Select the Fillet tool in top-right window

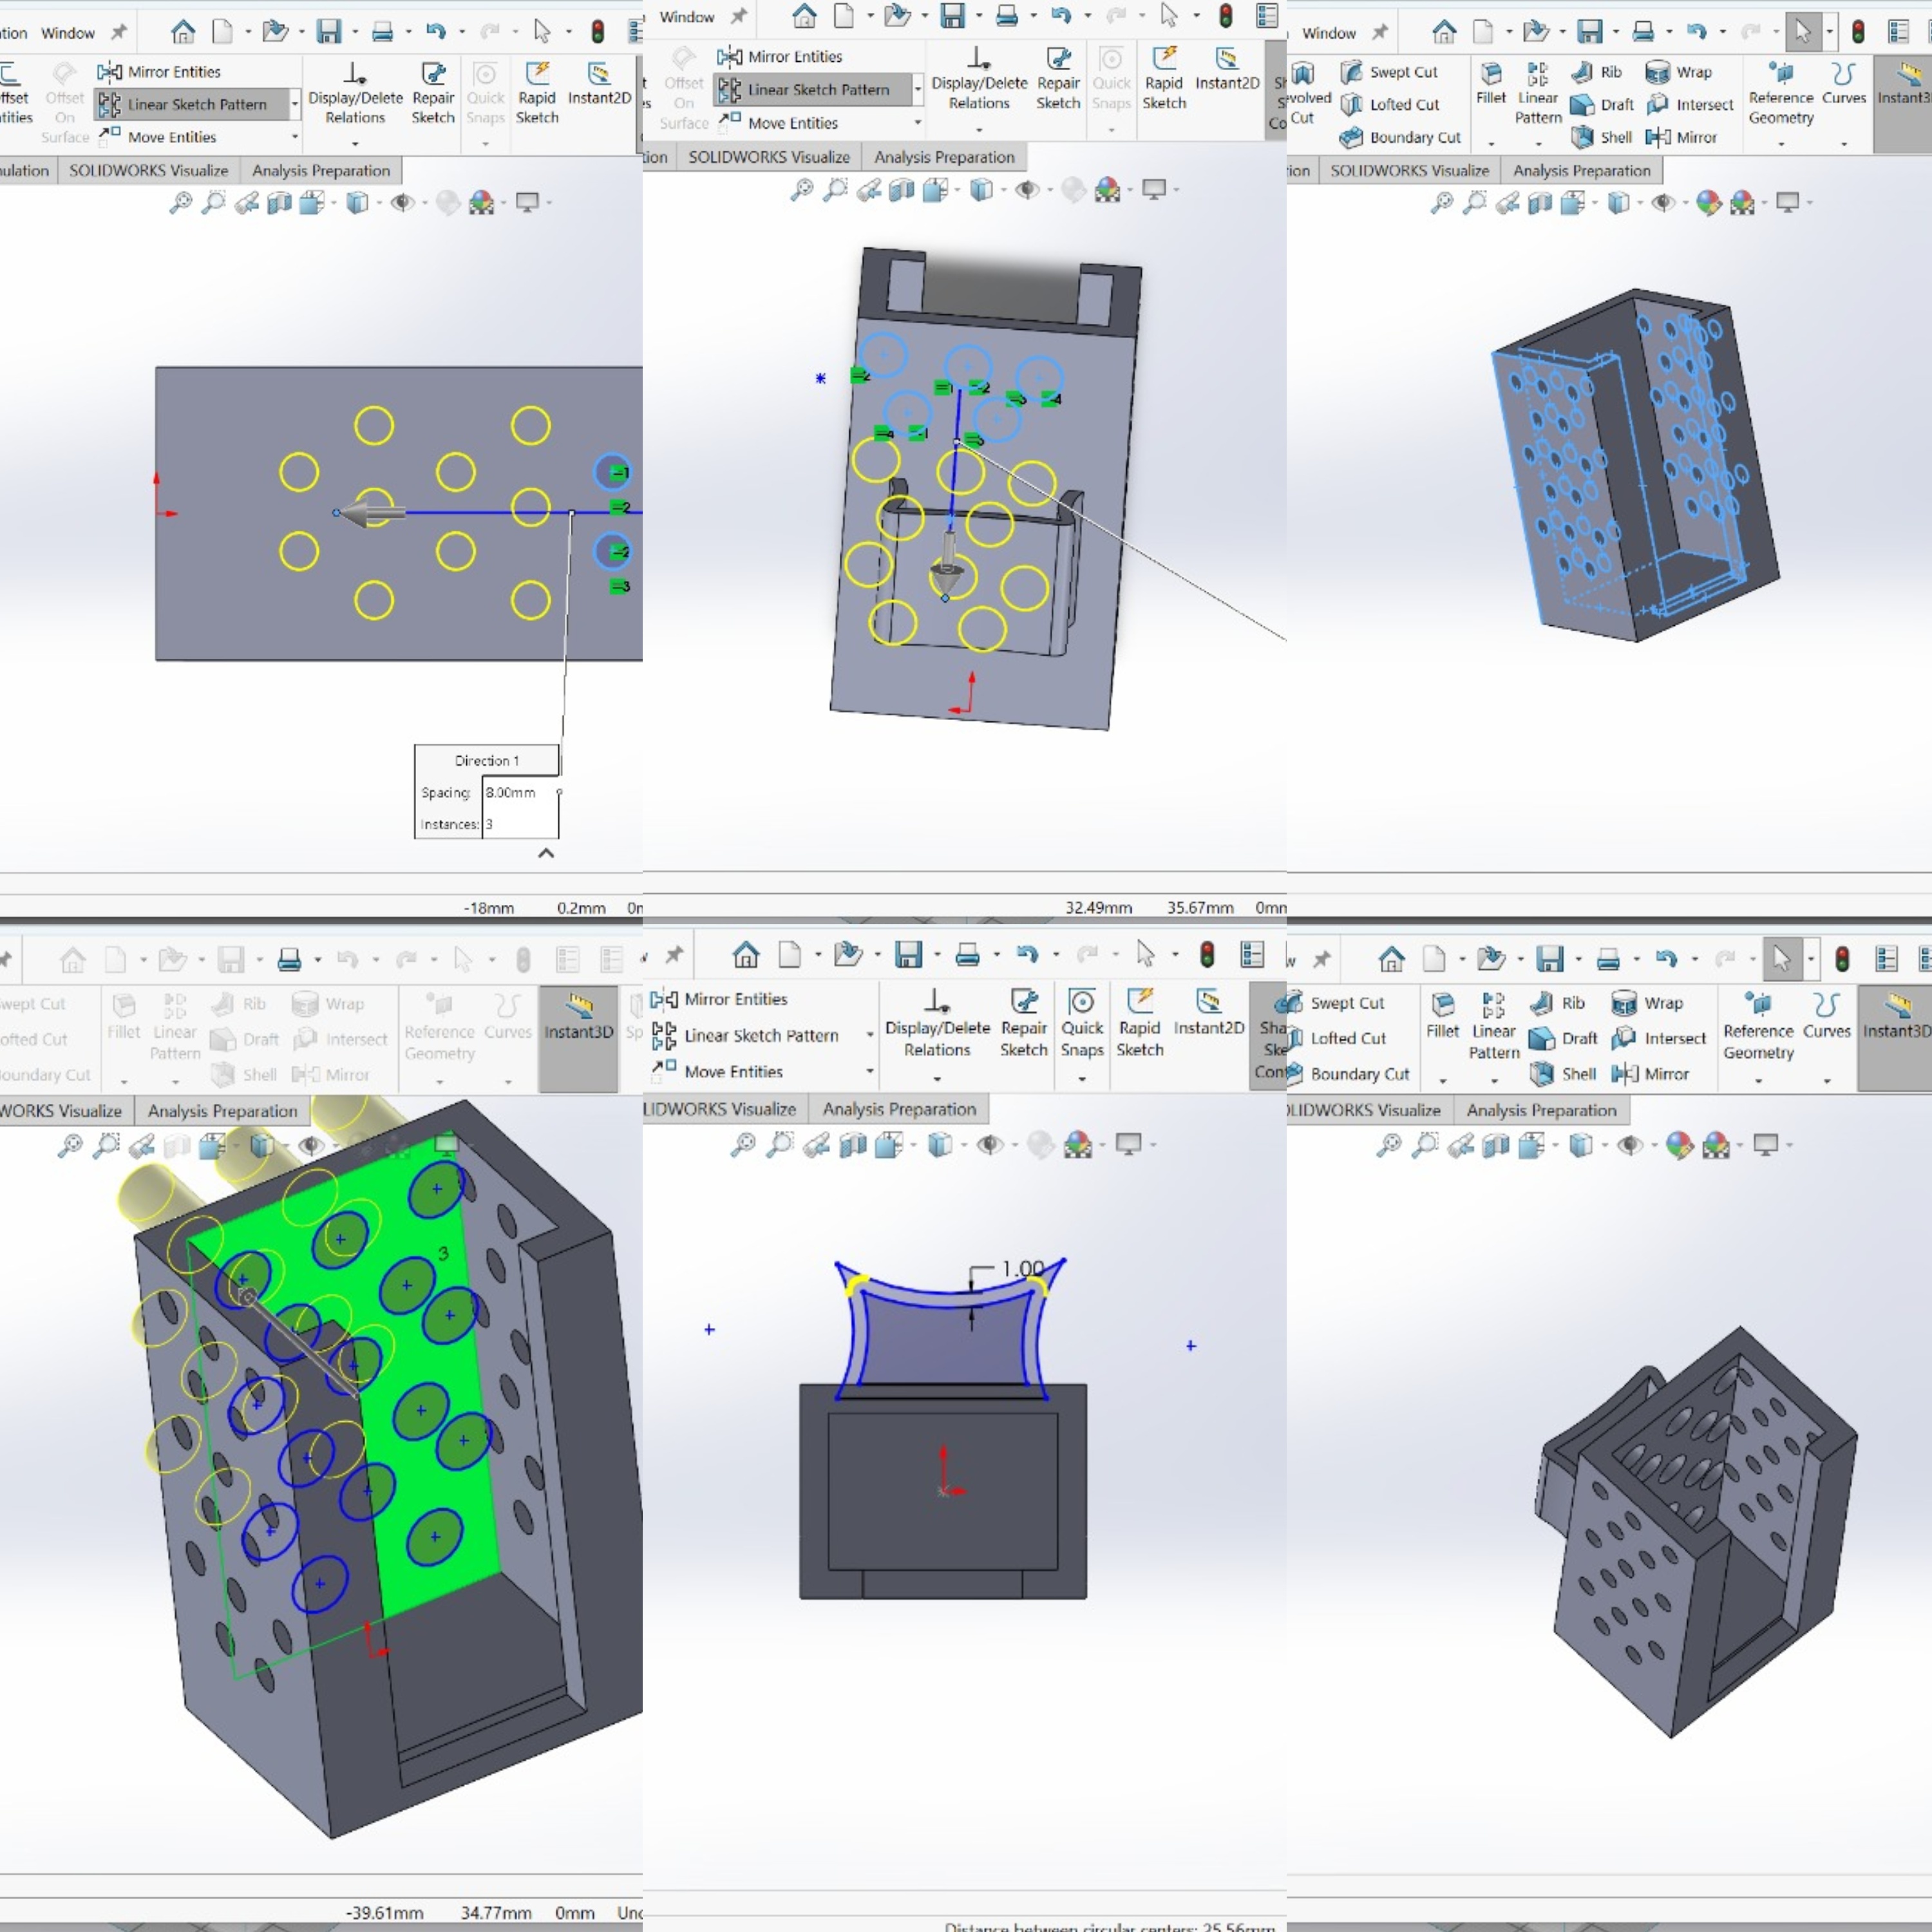point(1490,84)
